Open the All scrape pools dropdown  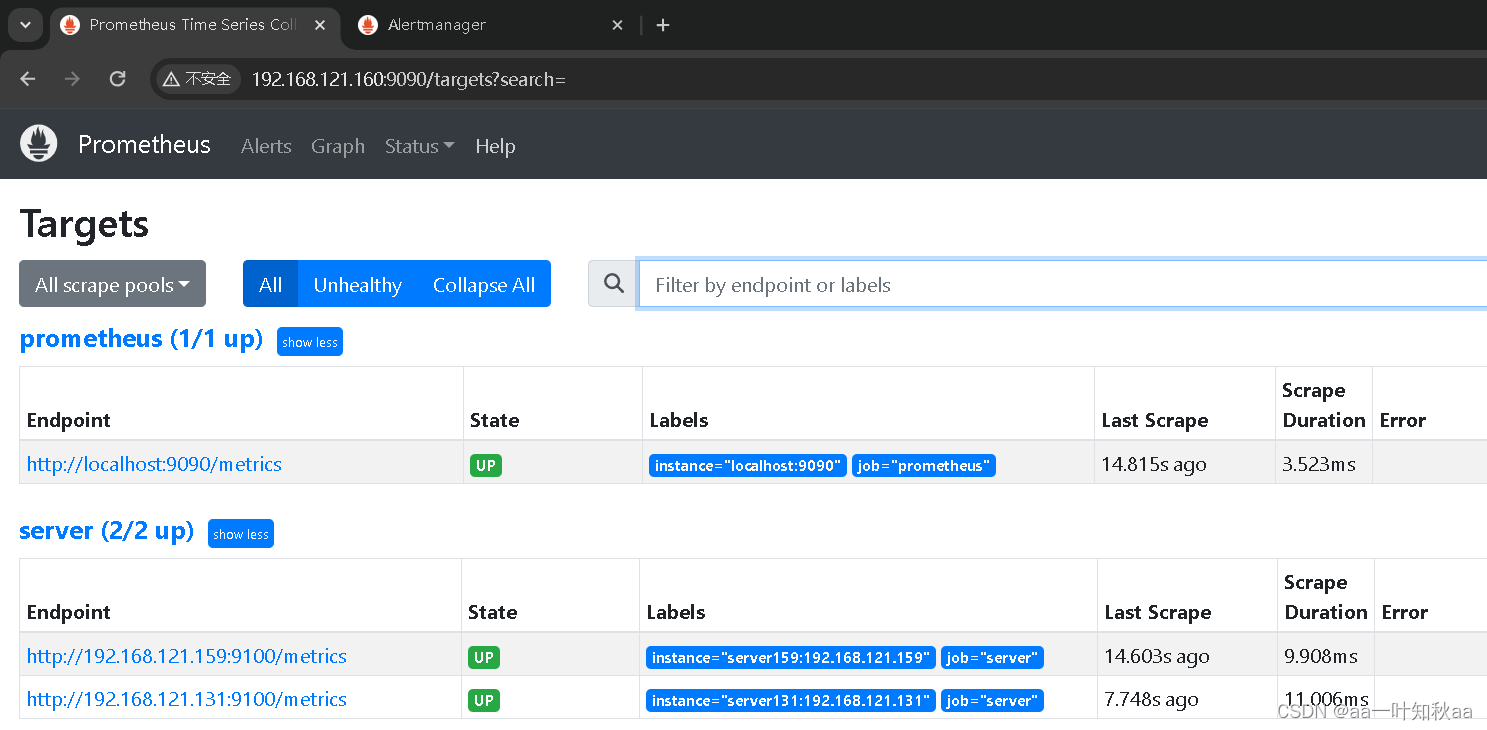tap(112, 284)
